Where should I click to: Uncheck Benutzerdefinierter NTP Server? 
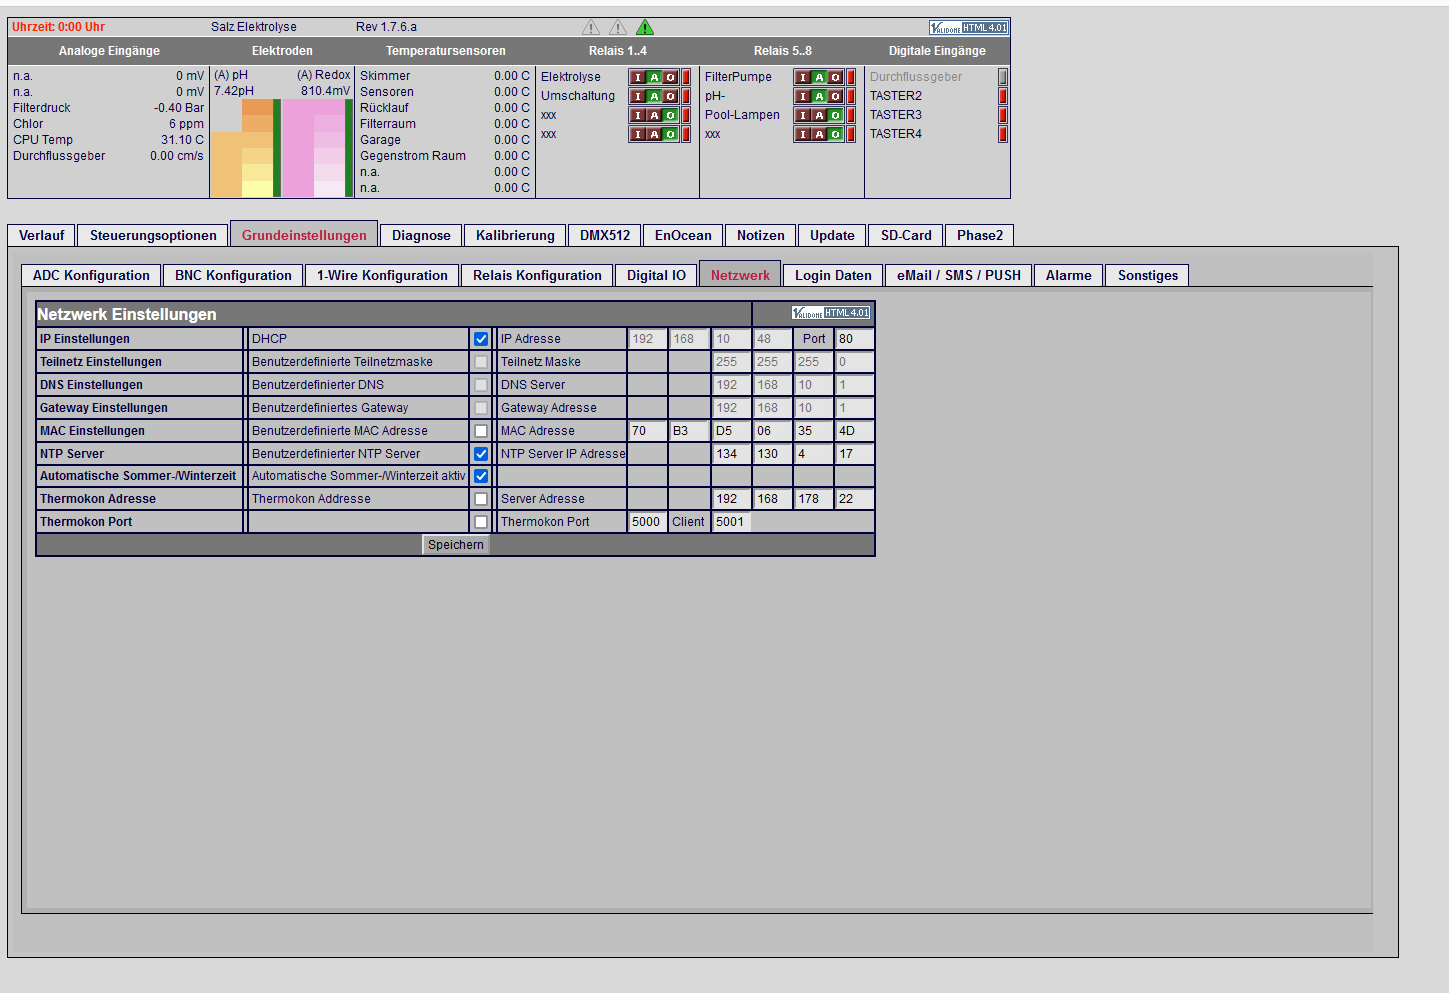tap(481, 454)
